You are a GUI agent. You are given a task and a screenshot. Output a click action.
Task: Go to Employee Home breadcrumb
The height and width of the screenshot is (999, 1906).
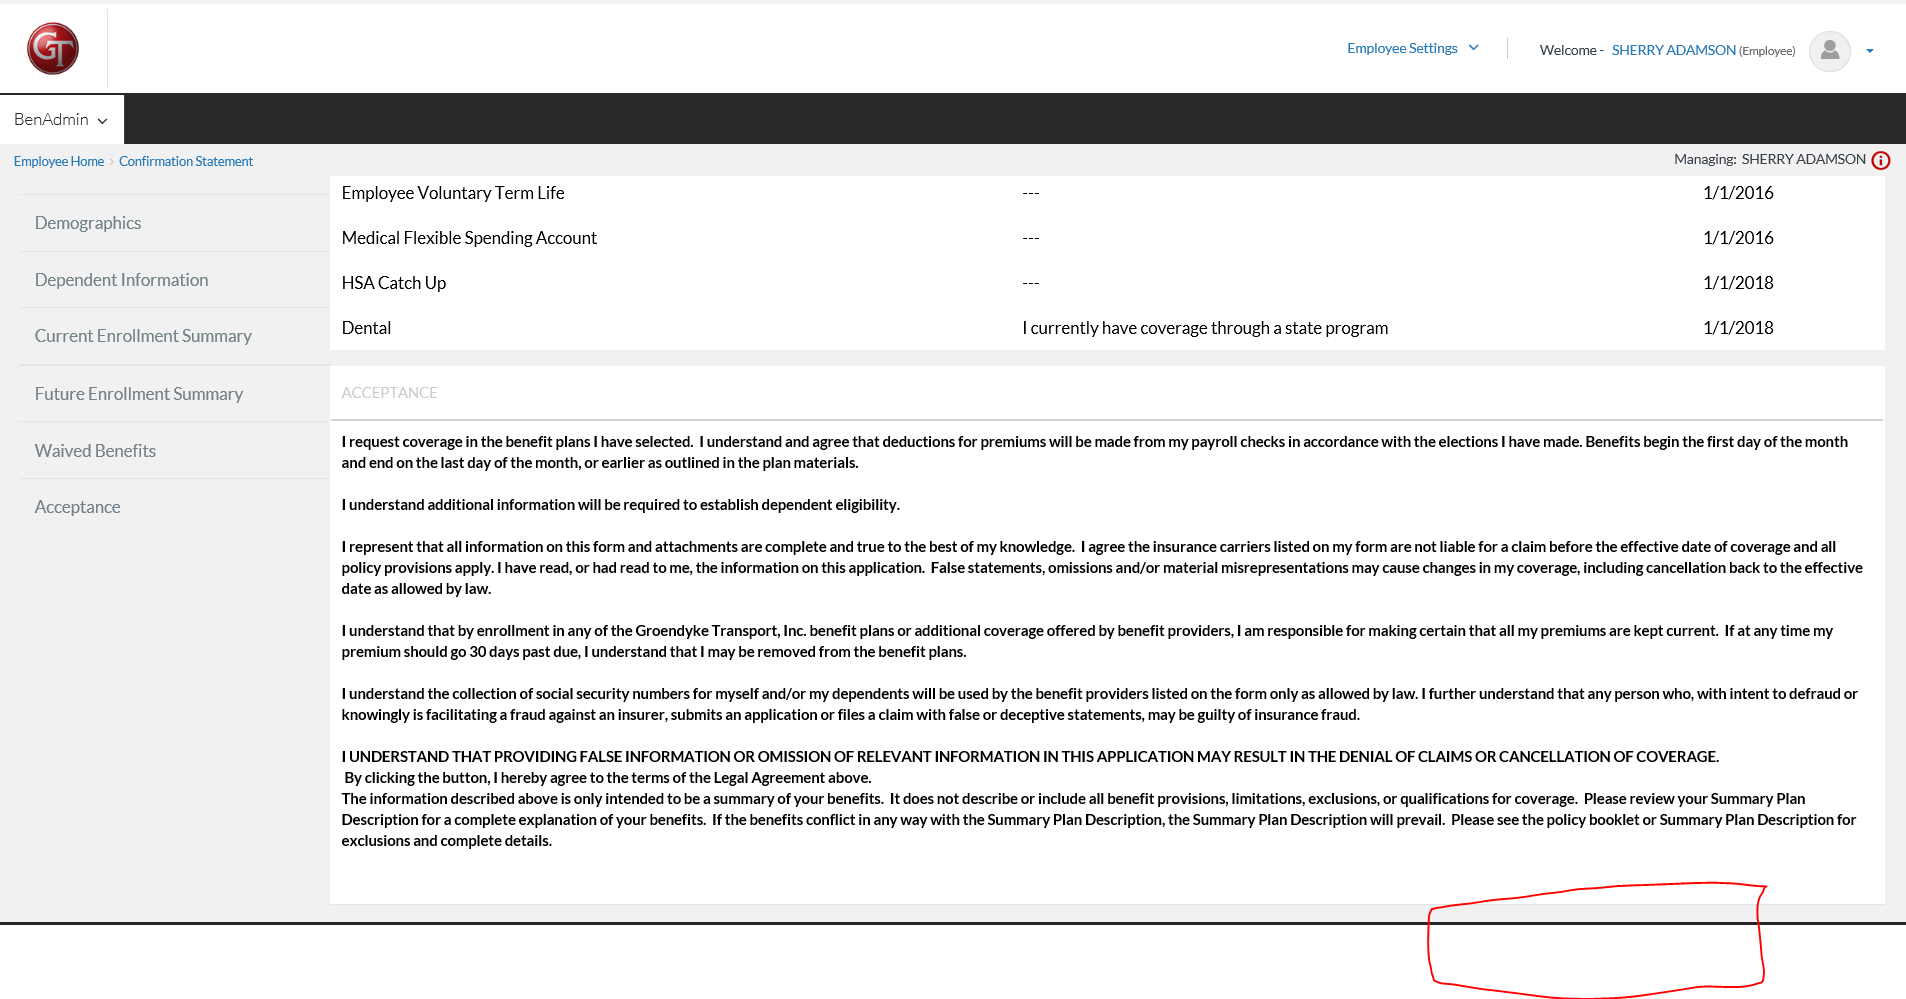59,161
